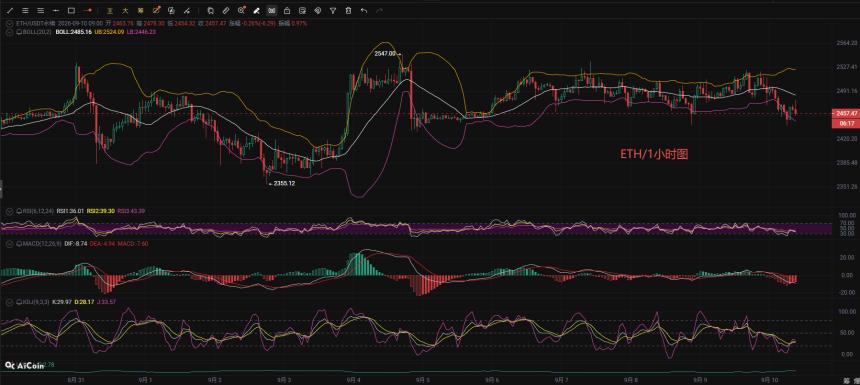Toggle the lock drawings icon

[287, 10]
